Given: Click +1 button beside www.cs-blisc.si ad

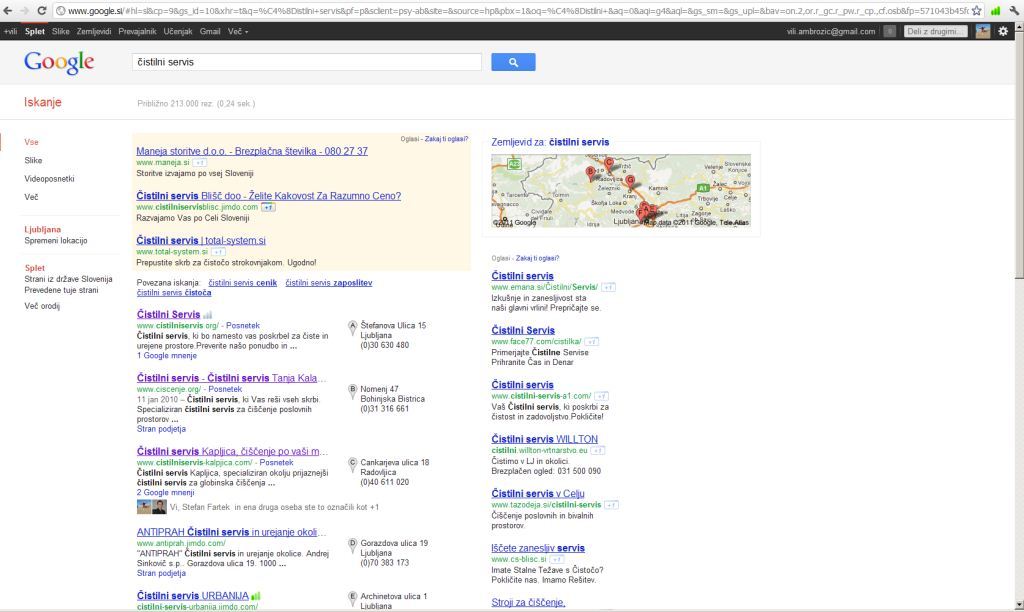Looking at the screenshot, I should pos(557,559).
